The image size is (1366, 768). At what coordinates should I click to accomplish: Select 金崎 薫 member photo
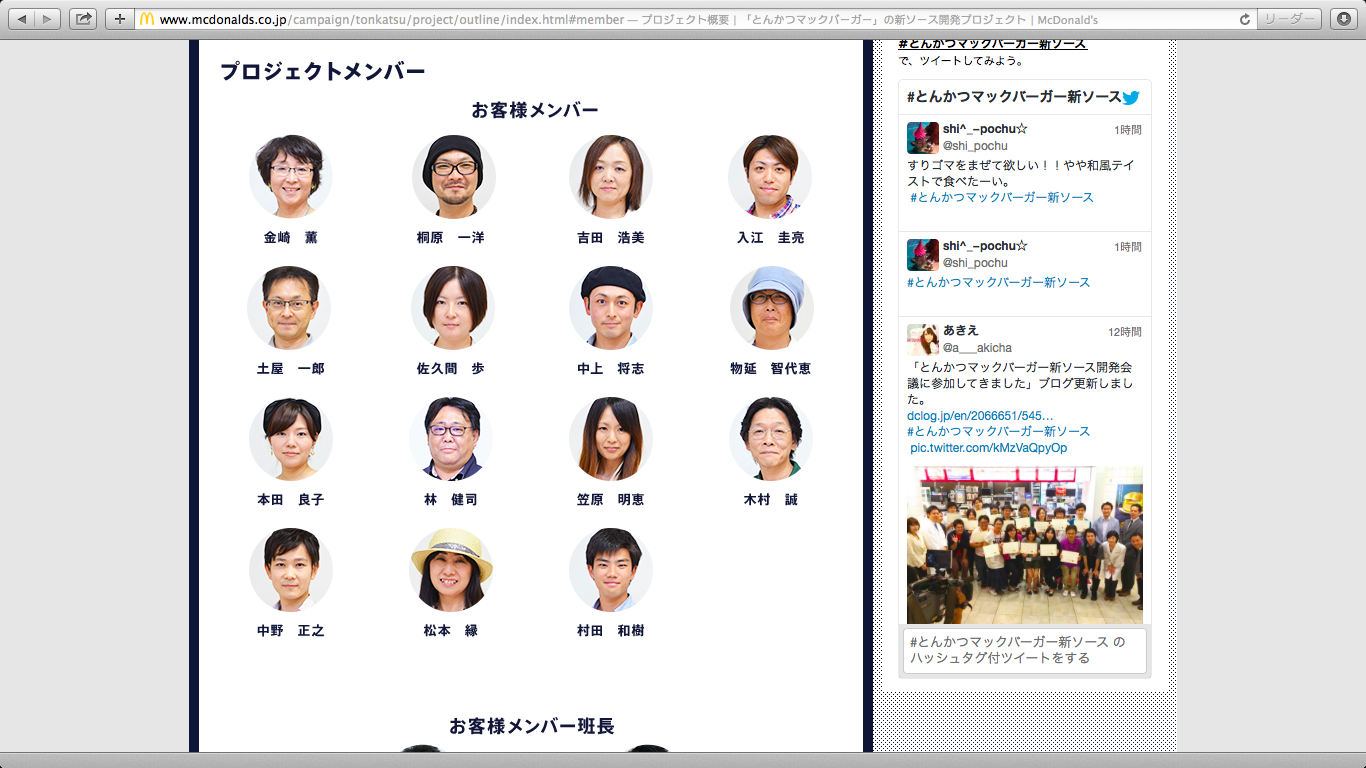290,176
